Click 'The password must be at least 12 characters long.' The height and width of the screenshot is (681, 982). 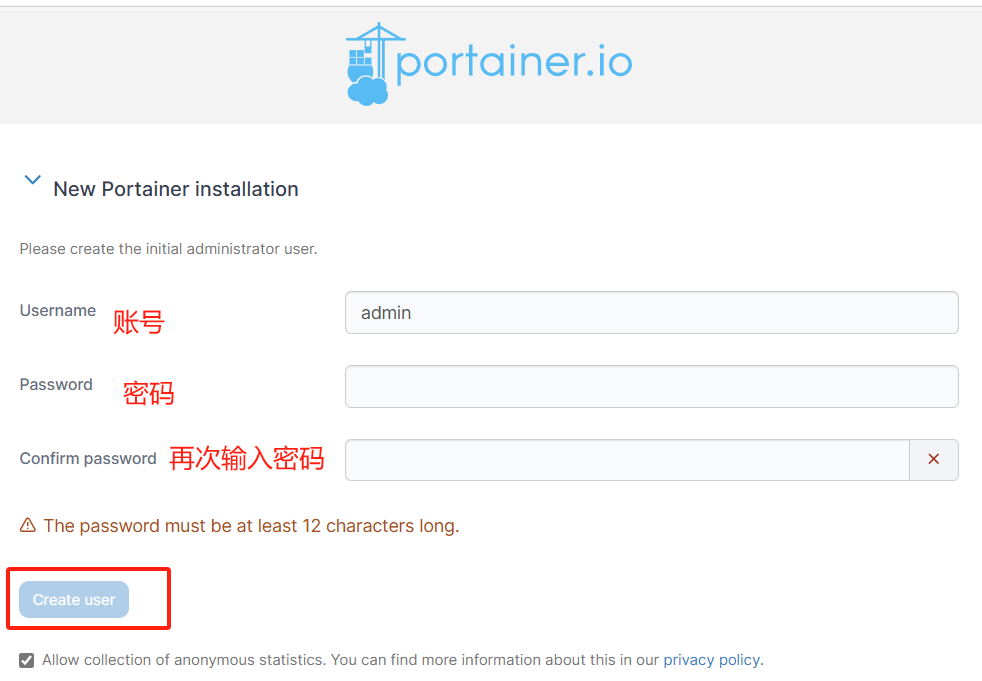[251, 526]
